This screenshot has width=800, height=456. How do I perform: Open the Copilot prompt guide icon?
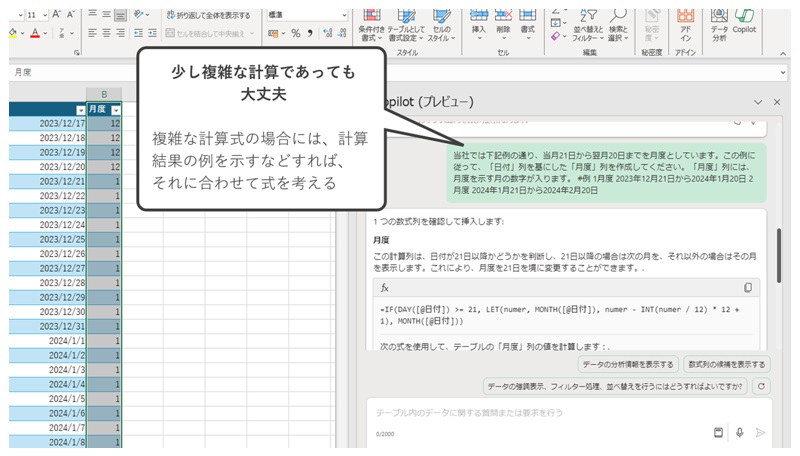pyautogui.click(x=718, y=433)
